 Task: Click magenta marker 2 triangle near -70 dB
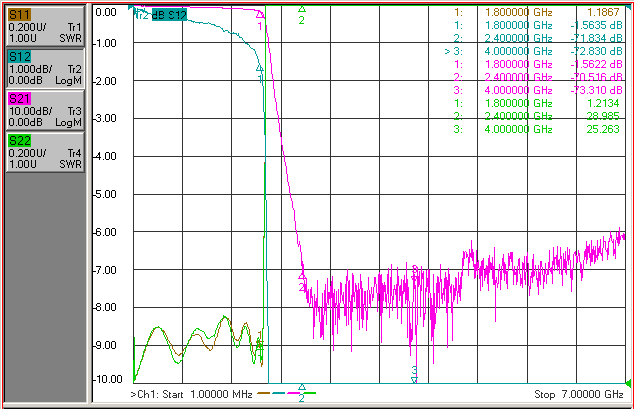[x=302, y=276]
